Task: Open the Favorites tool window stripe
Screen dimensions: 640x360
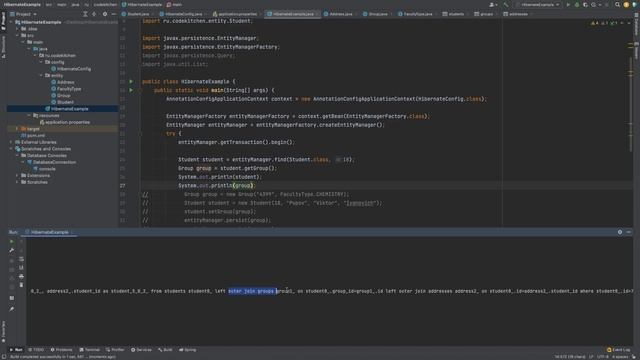Action: (x=3, y=331)
